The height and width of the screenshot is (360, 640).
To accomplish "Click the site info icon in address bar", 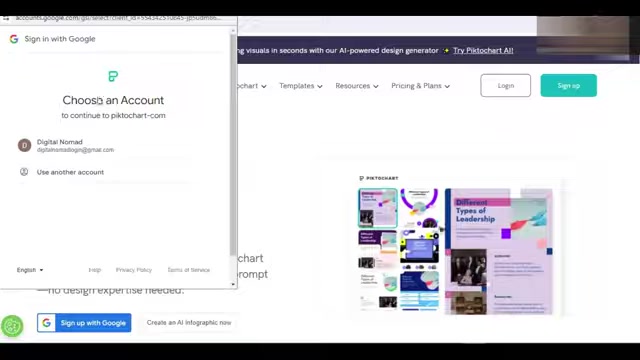I will [6, 18].
